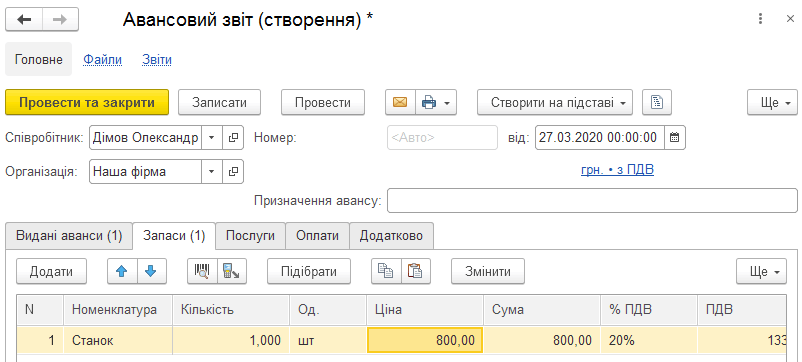Screen dimensions: 802x362
Task: Select the Ціна cell 800,00
Action: pyautogui.click(x=425, y=340)
